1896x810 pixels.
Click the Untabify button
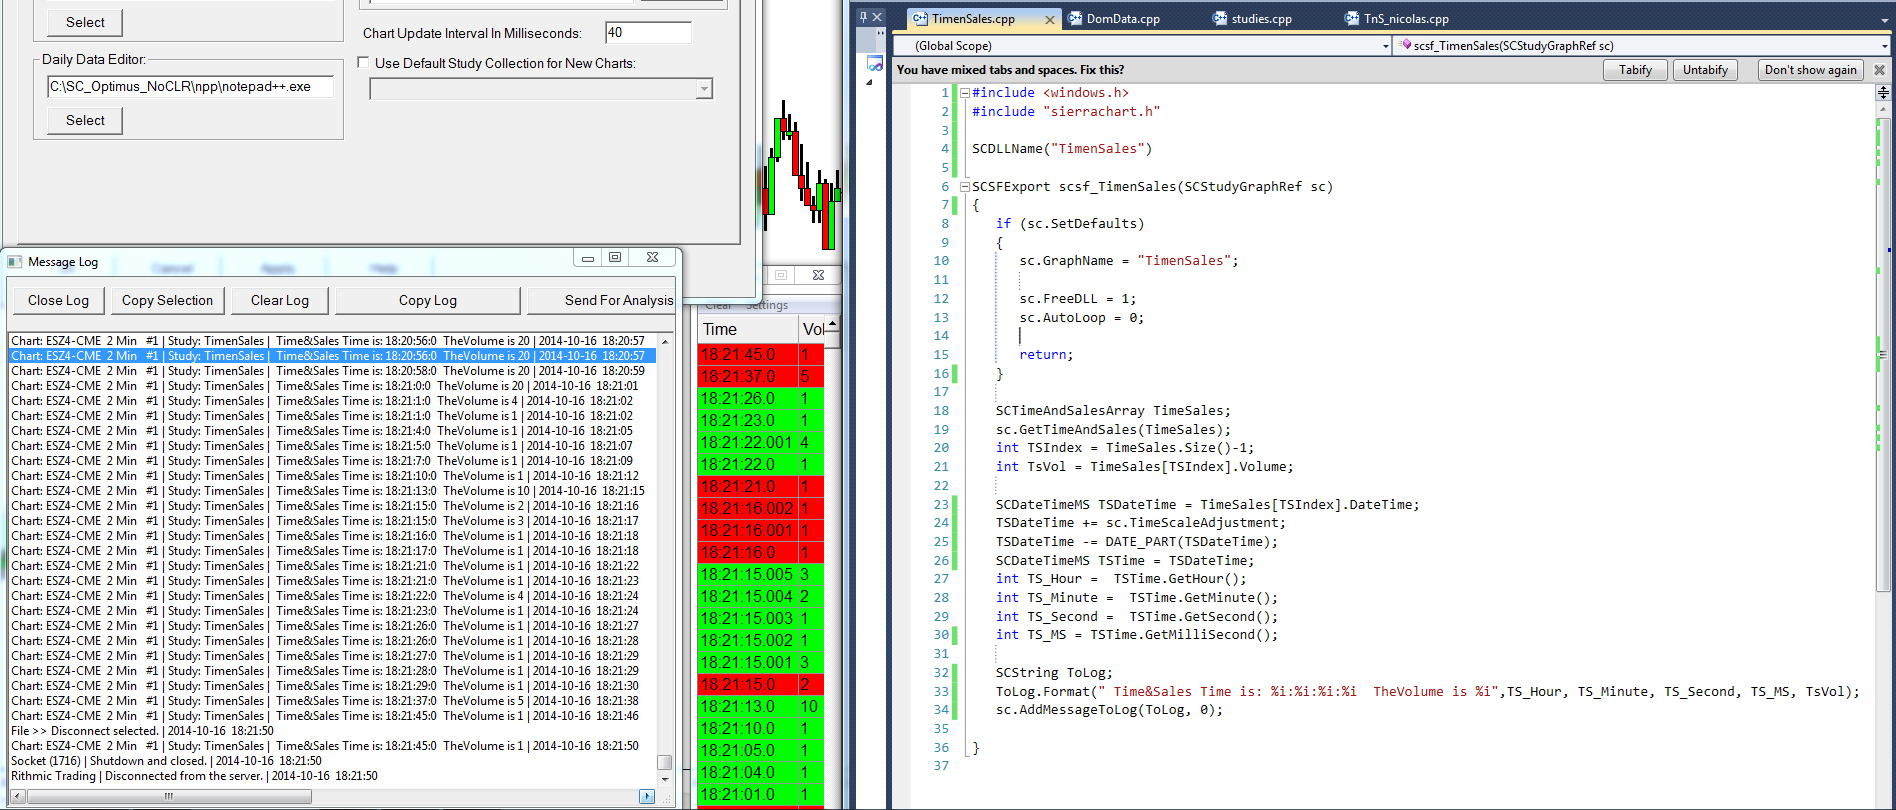1705,70
